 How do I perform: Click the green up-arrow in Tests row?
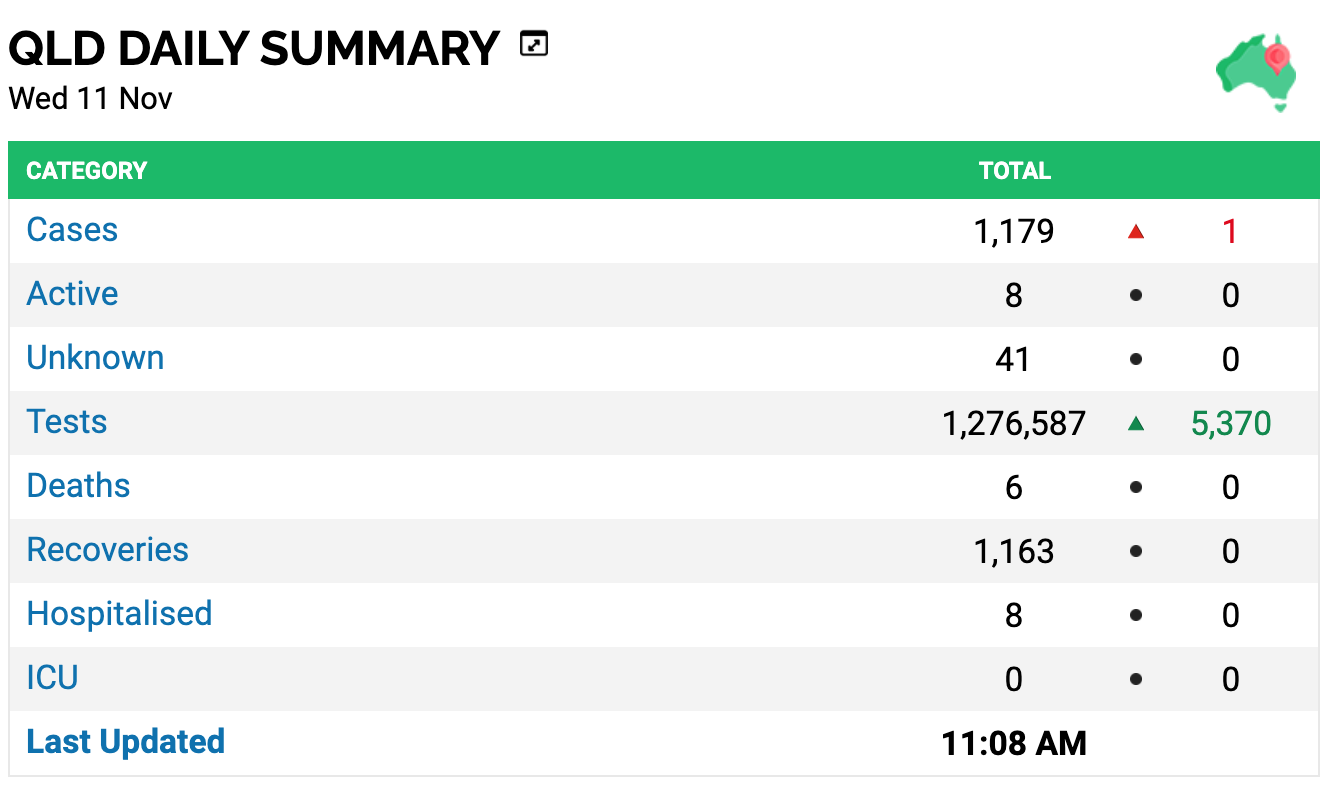(1135, 424)
